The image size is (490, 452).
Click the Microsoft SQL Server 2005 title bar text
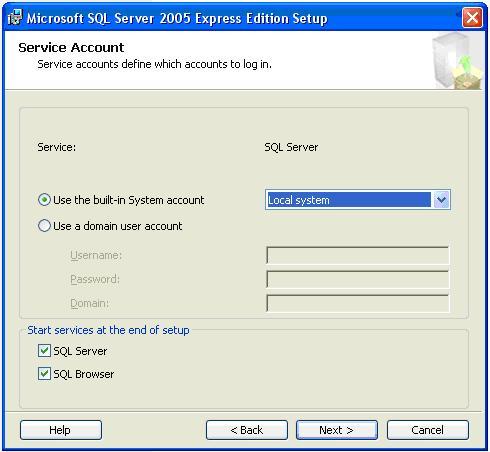tap(177, 18)
